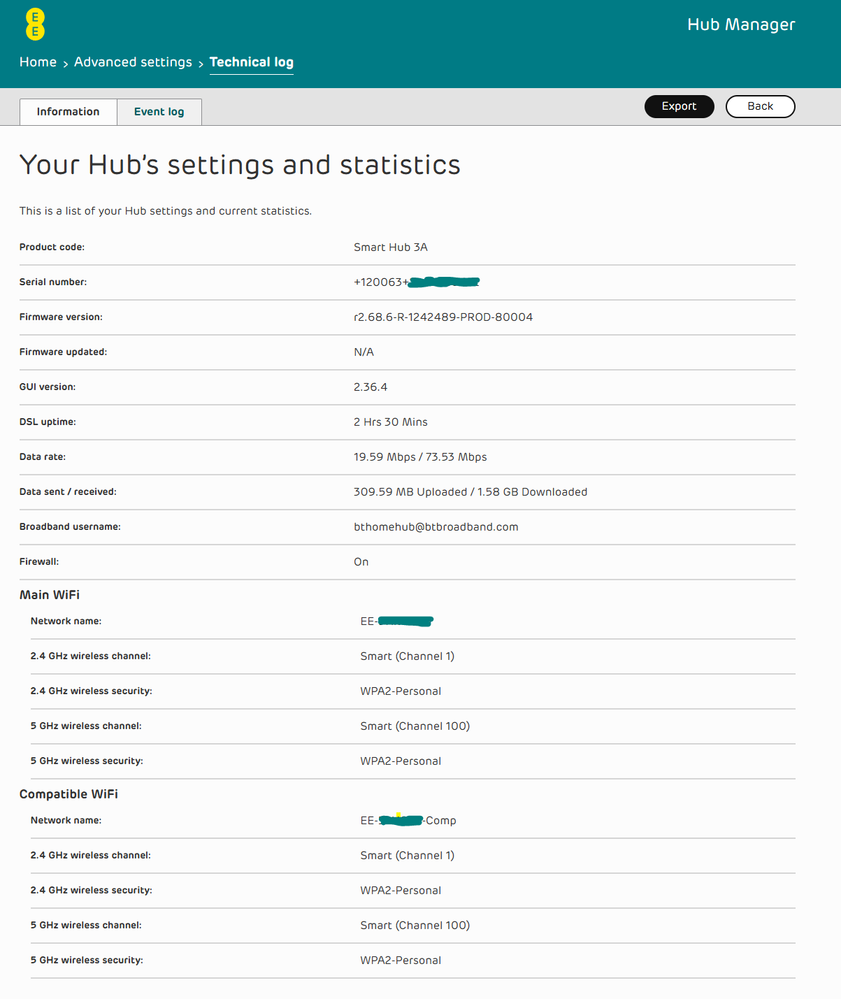Click the broadband username email value
The width and height of the screenshot is (841, 999).
click(435, 527)
